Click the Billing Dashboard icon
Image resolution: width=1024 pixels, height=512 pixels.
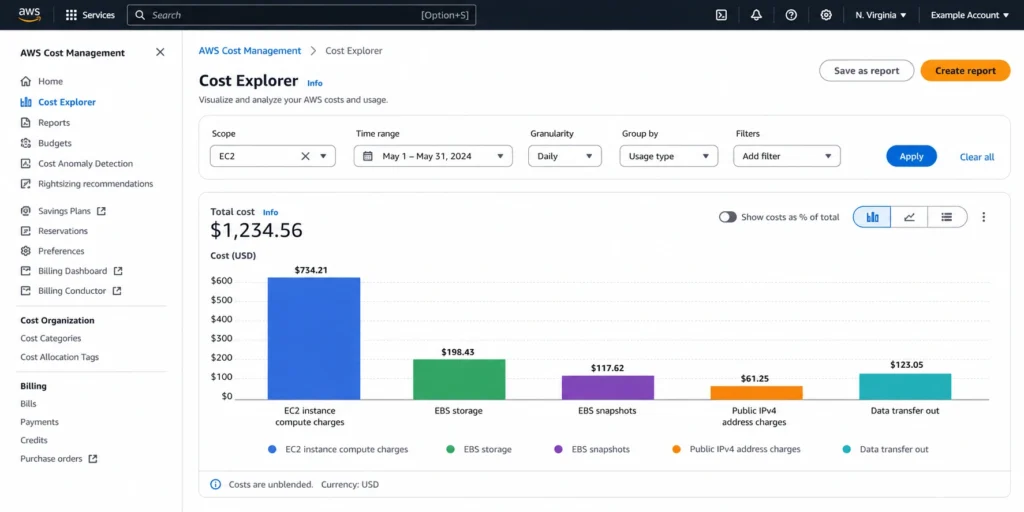26,271
